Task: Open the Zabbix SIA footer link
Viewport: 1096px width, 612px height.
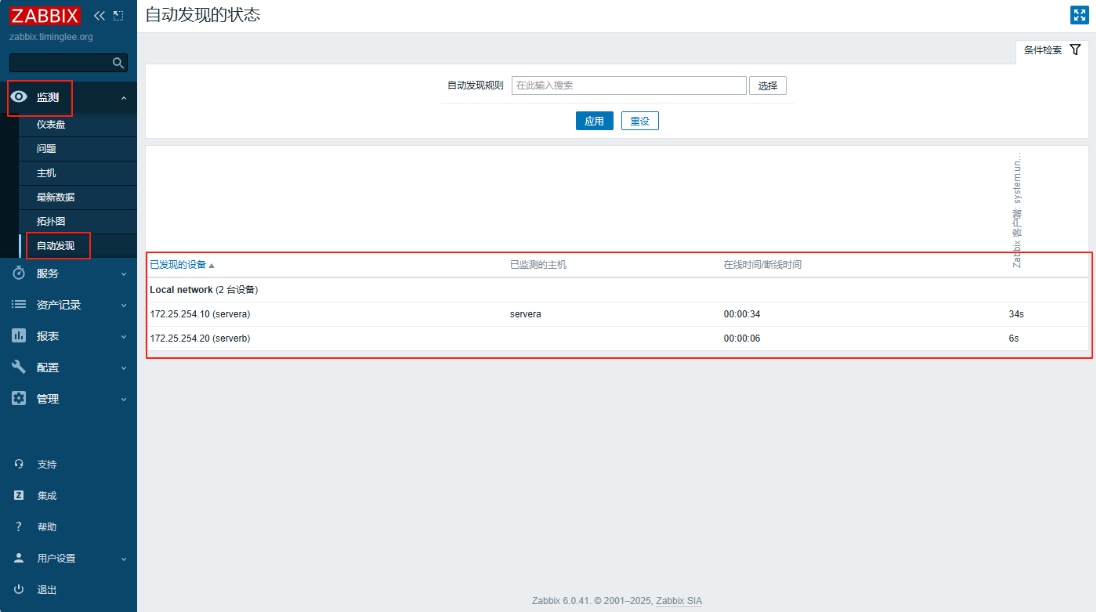Action: tap(679, 601)
